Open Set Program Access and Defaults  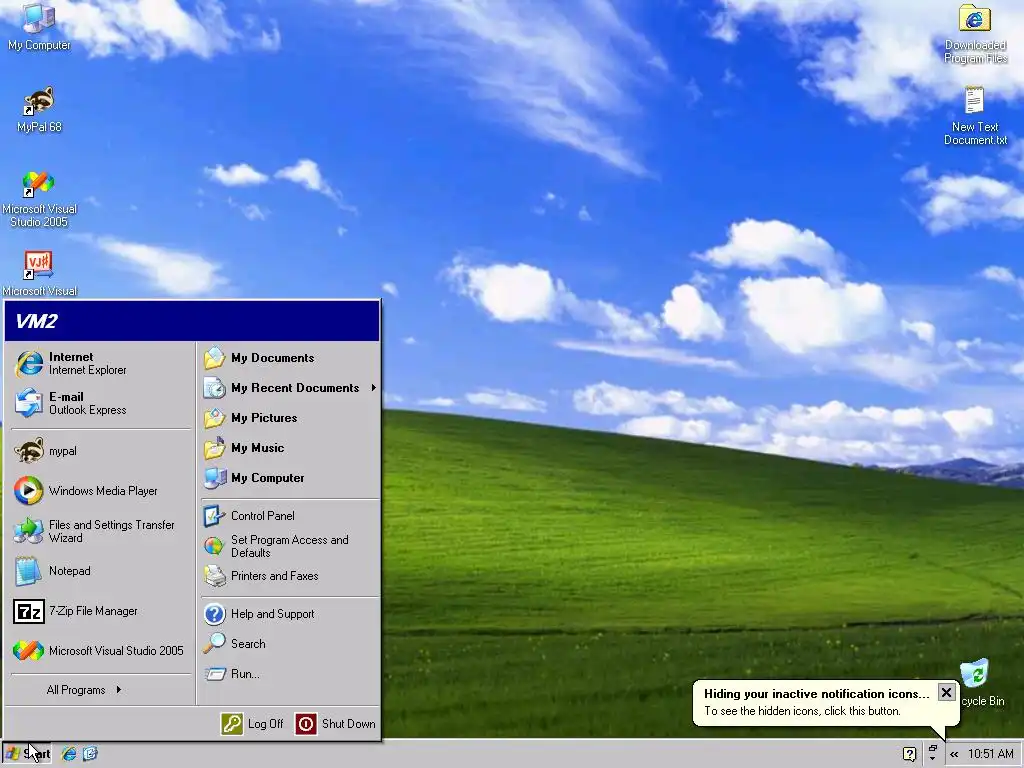click(x=289, y=546)
